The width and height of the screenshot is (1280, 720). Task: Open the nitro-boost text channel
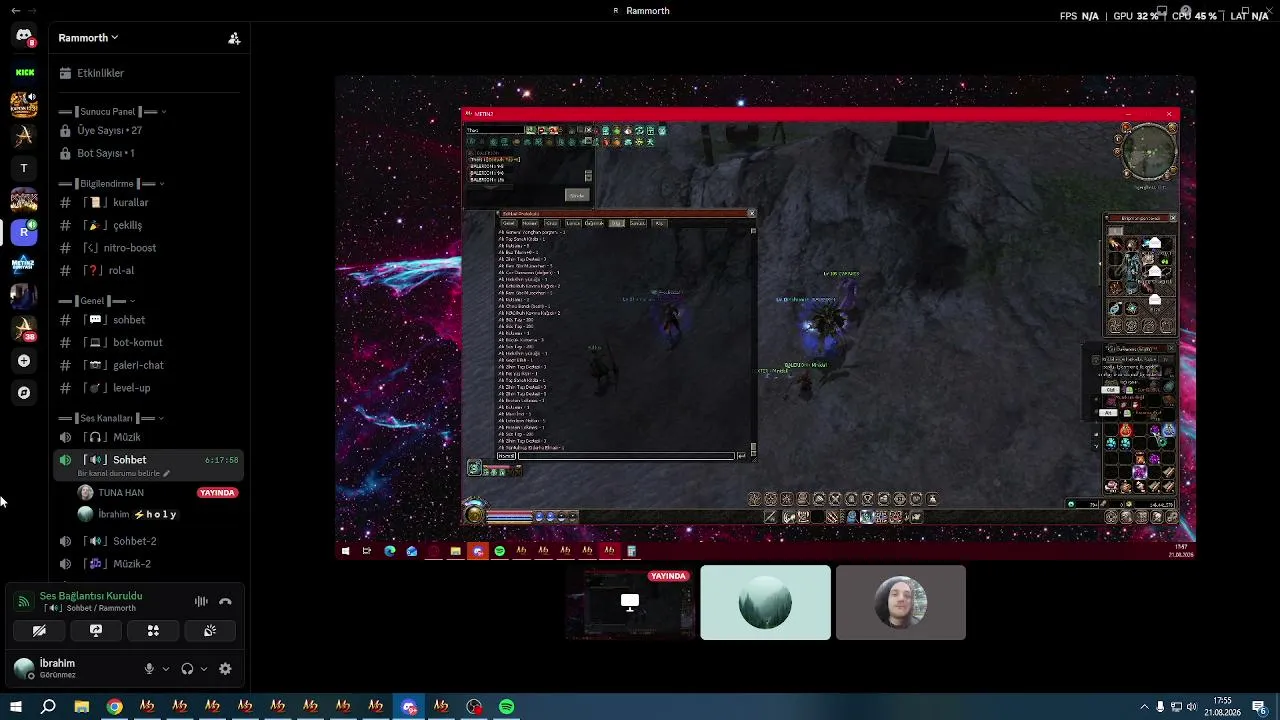click(148, 248)
